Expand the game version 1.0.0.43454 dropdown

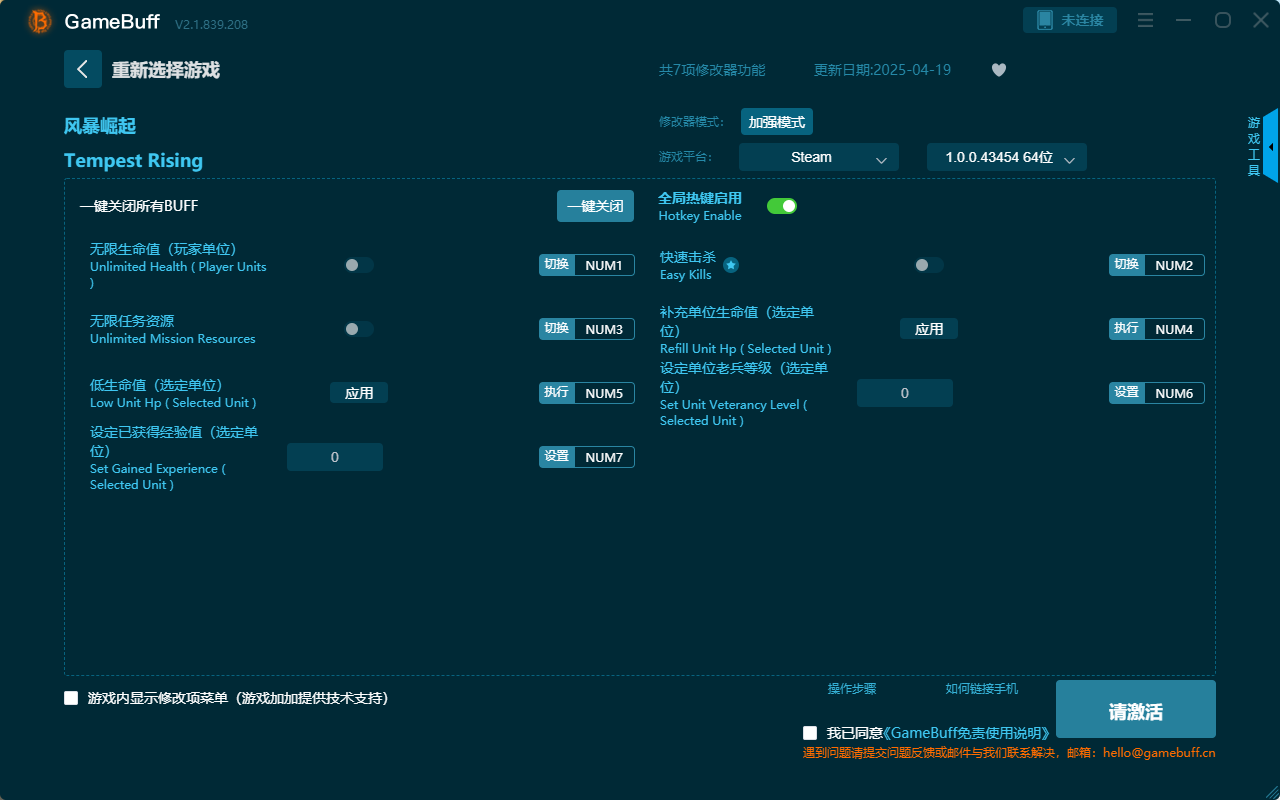tap(1006, 157)
